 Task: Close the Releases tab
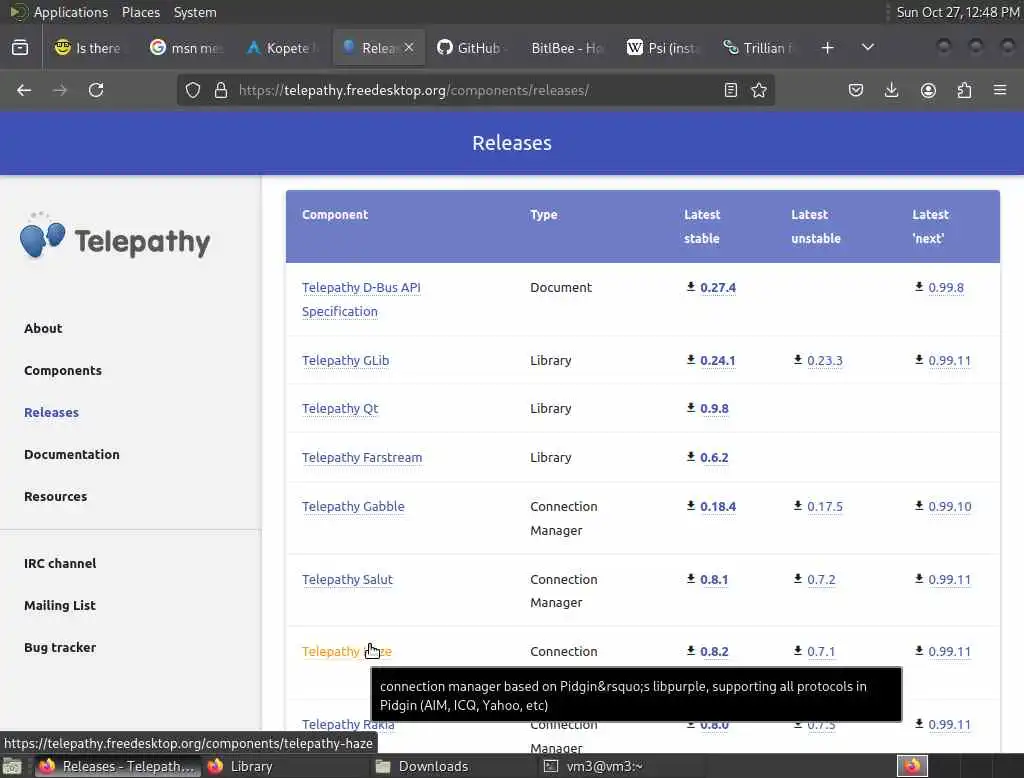409,48
